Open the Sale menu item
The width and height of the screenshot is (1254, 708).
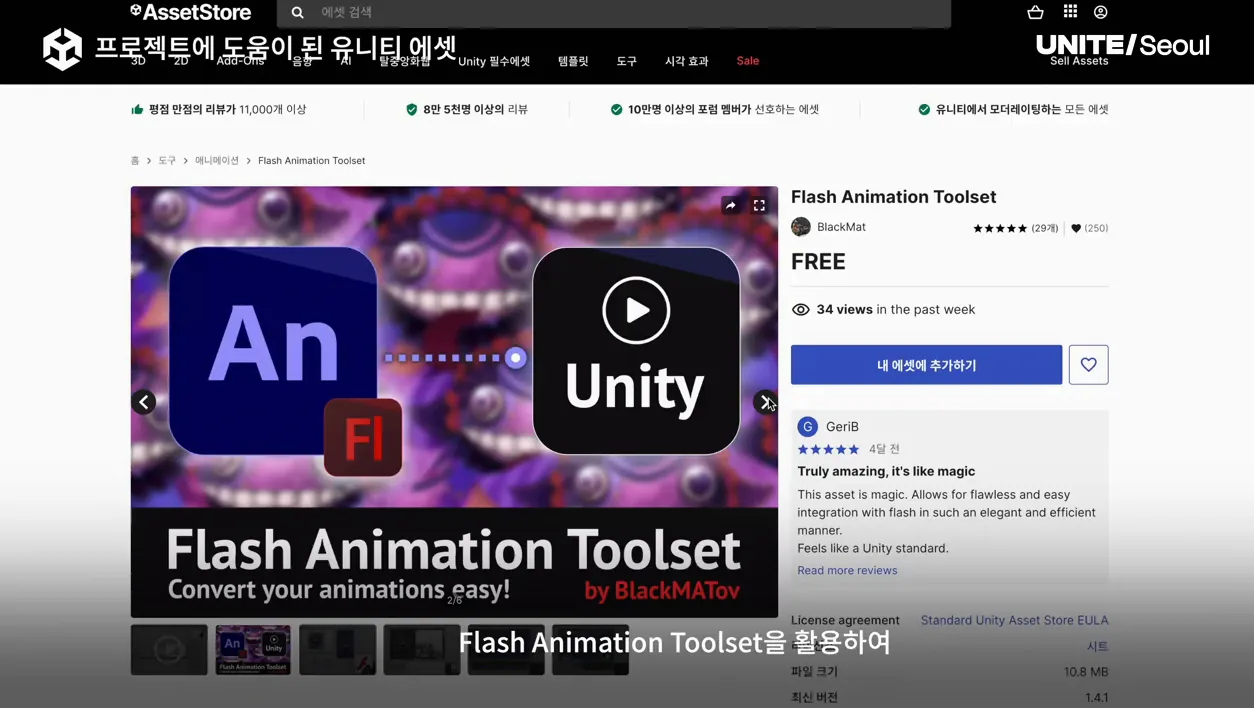748,61
